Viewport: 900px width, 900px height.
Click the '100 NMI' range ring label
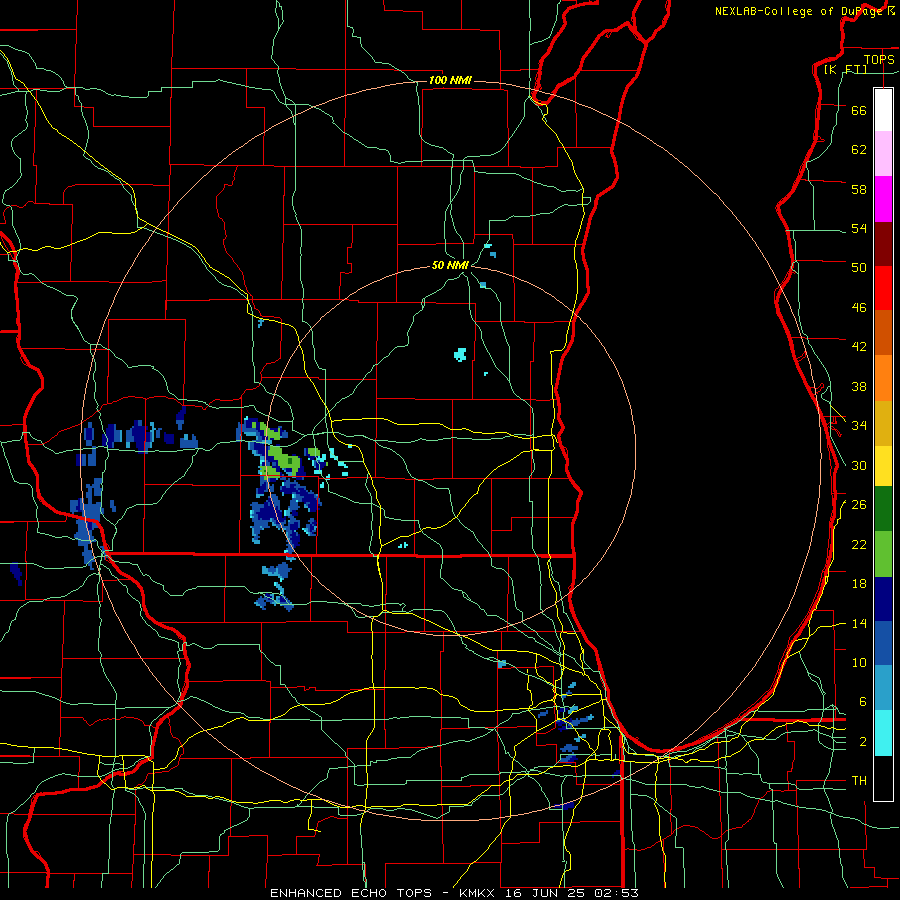pyautogui.click(x=450, y=80)
